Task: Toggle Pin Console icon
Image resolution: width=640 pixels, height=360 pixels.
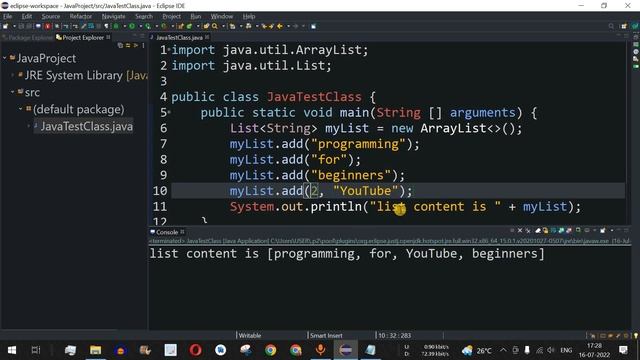Action: tap(578, 231)
